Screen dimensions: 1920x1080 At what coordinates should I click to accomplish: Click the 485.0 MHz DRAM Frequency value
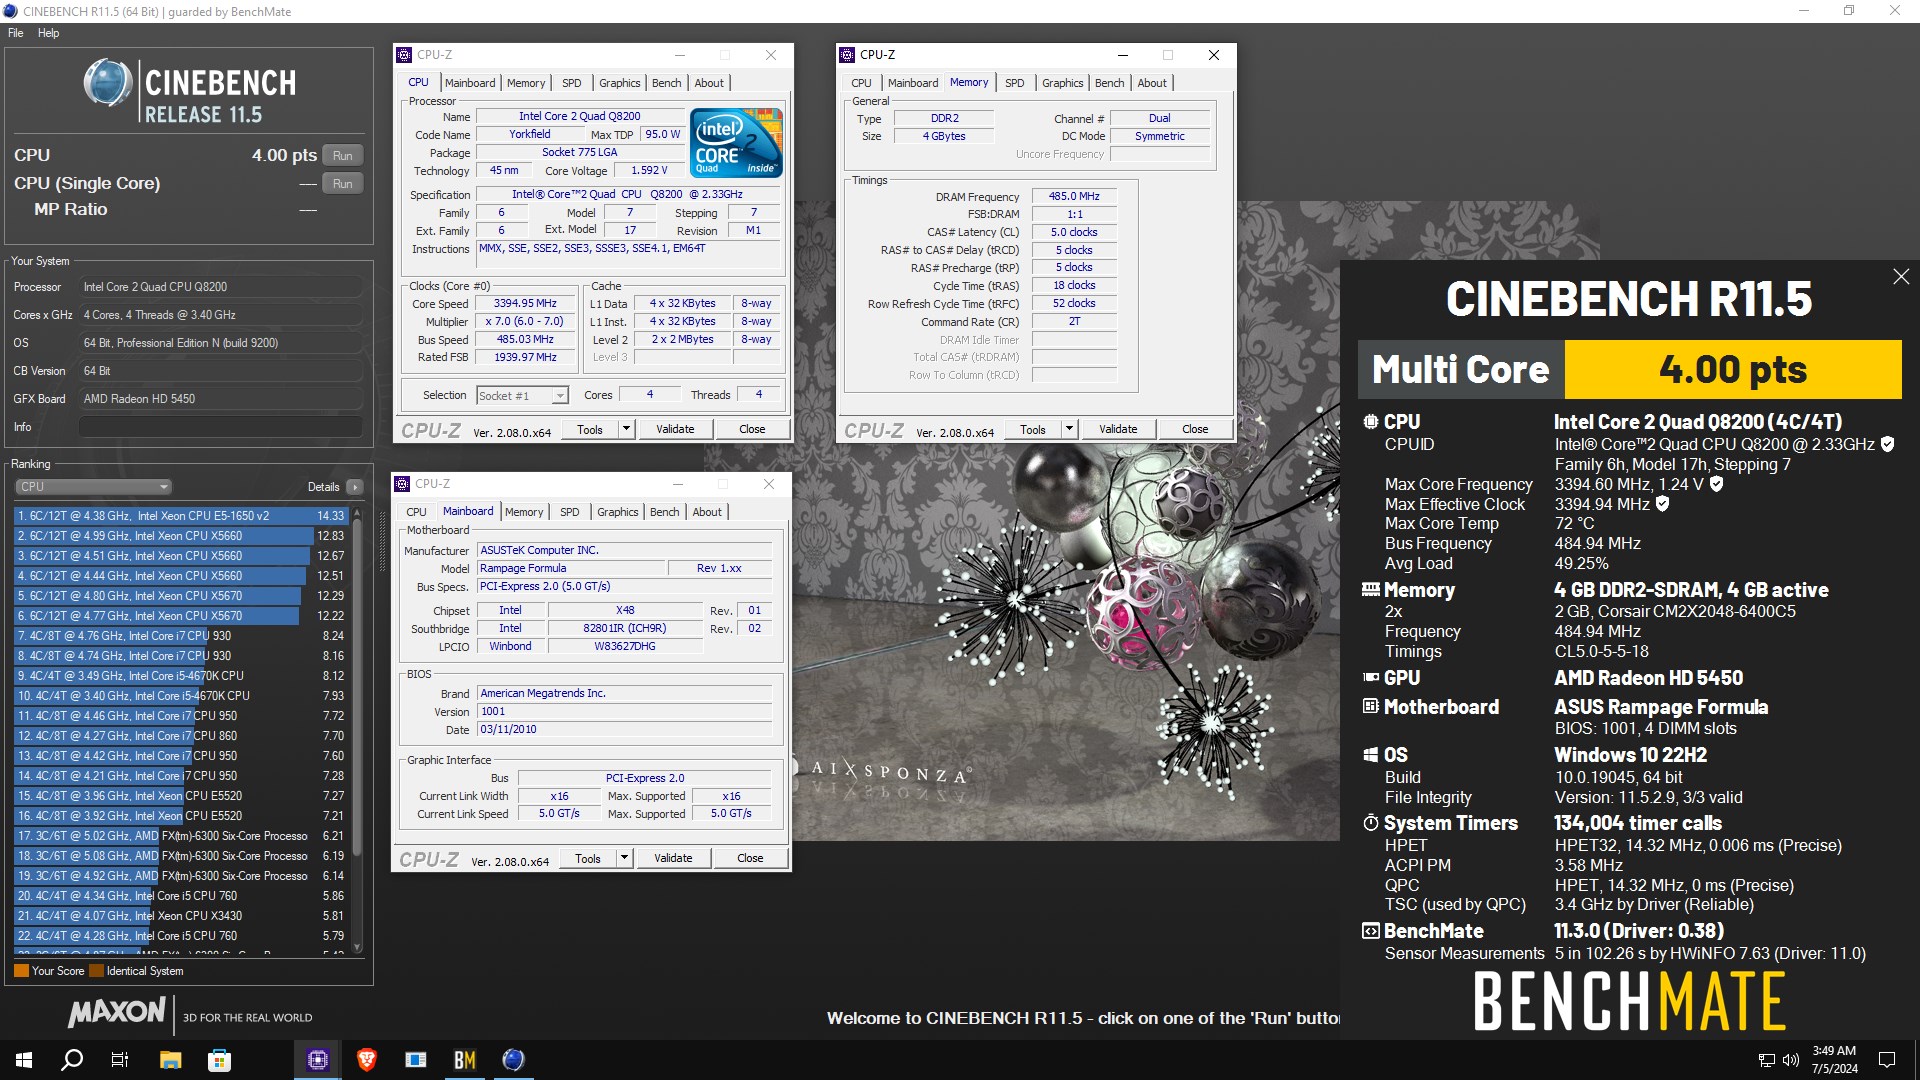click(1074, 196)
